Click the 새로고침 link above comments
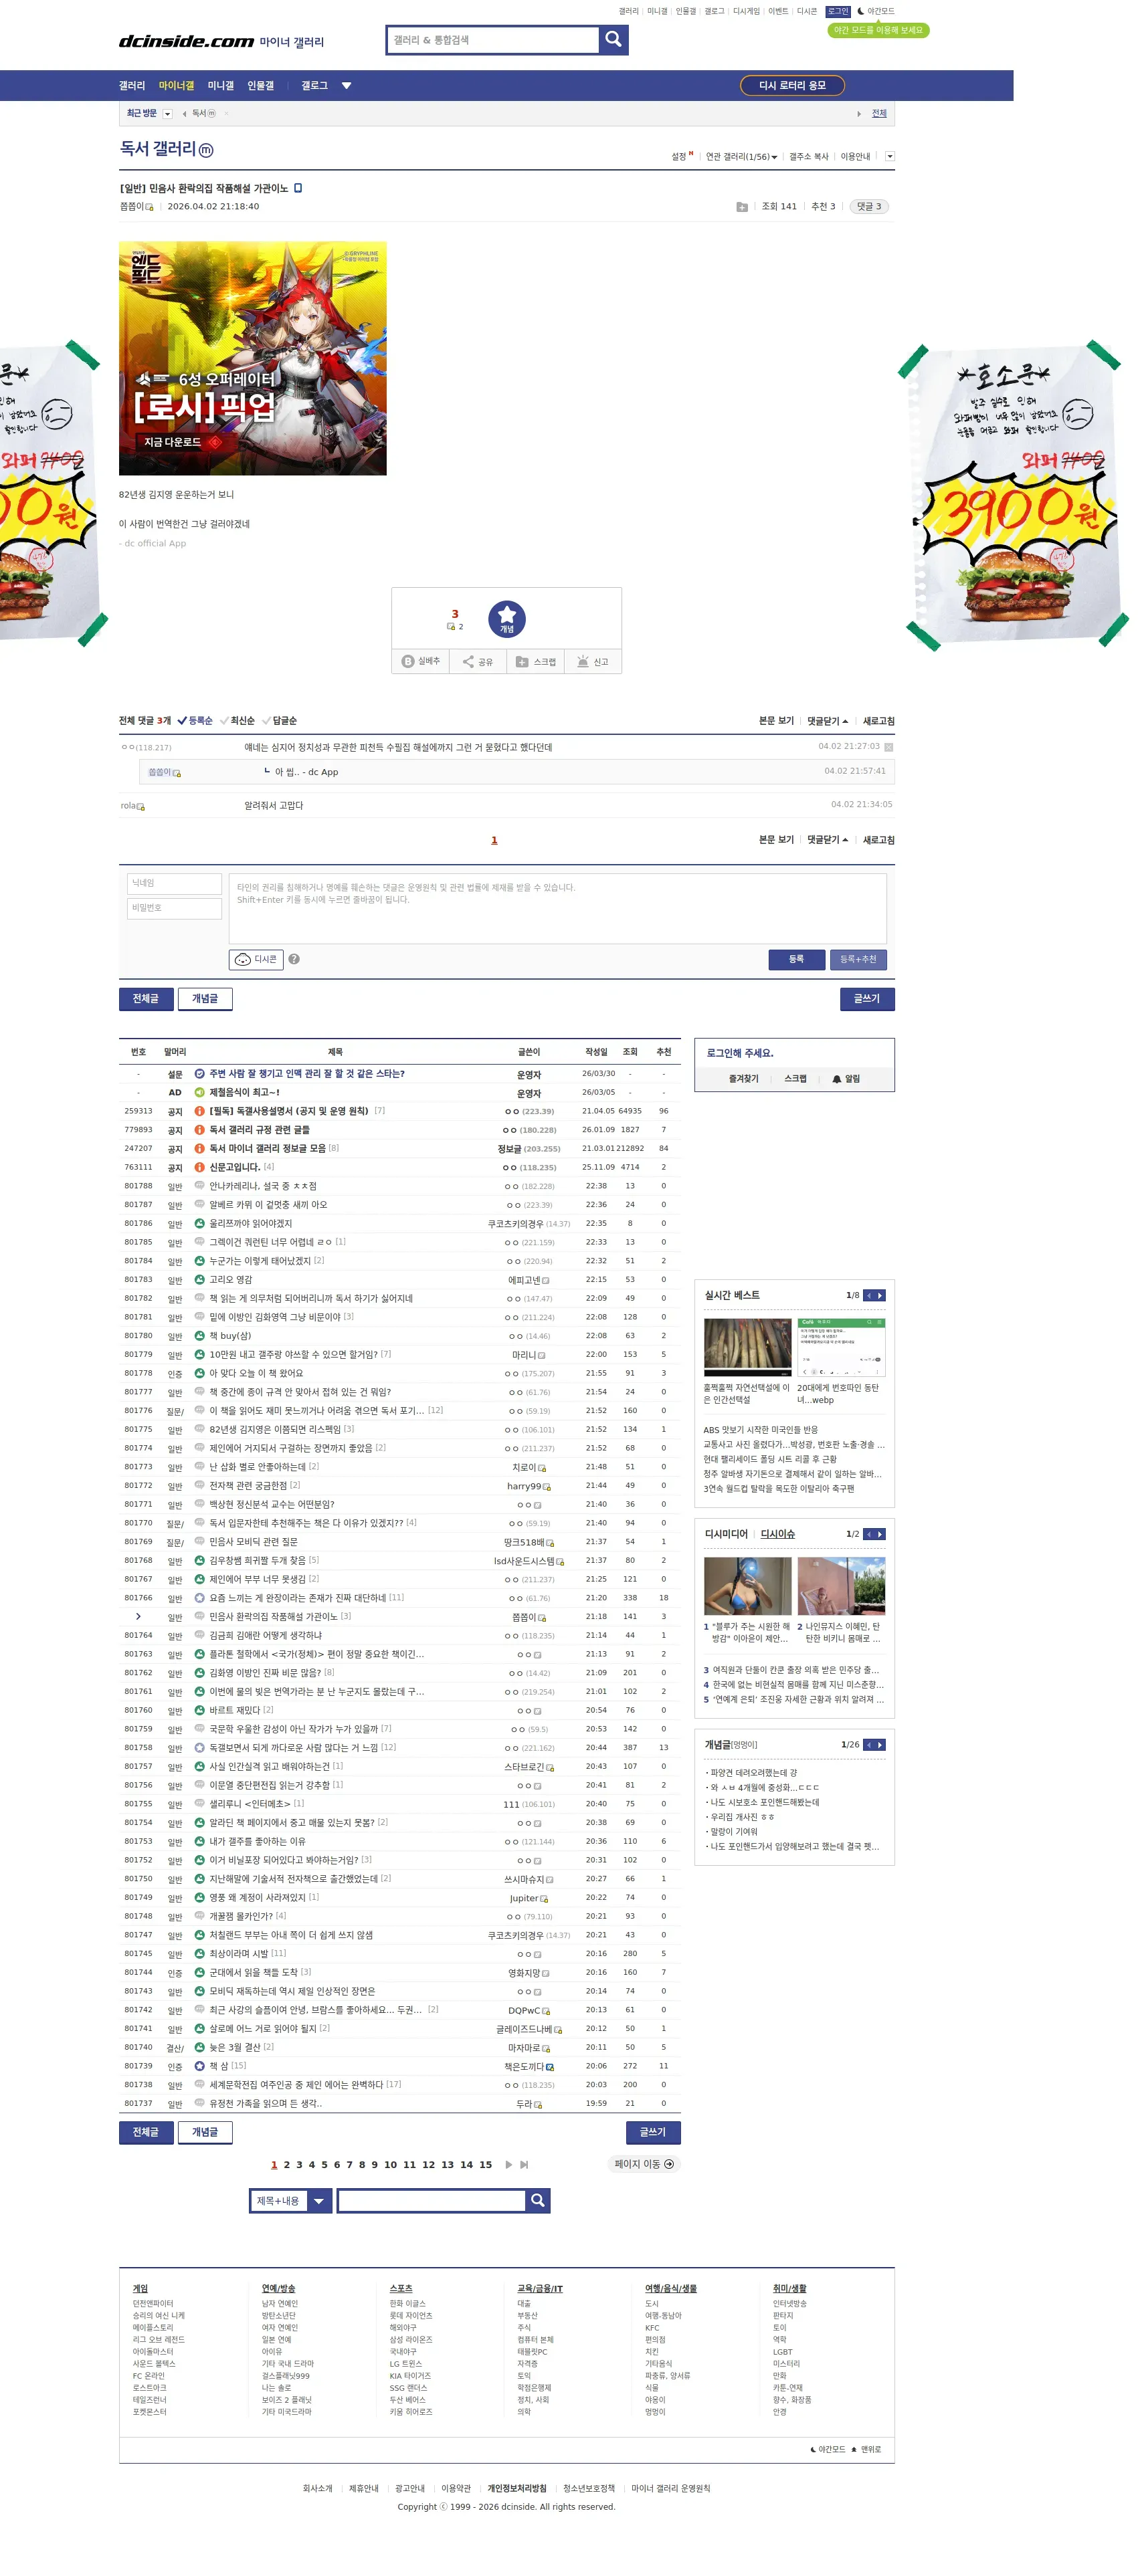This screenshot has height=2576, width=1138. point(878,721)
